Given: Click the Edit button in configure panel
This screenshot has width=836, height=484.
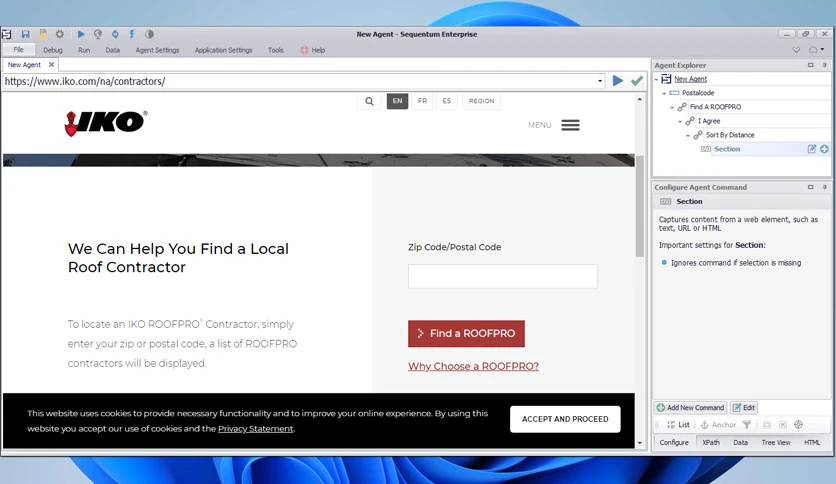Looking at the screenshot, I should [x=744, y=408].
